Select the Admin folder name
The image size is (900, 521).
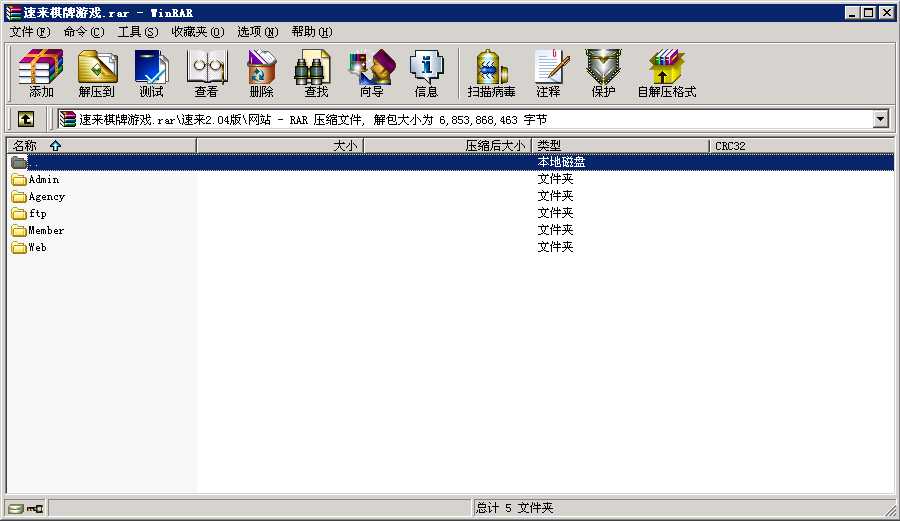tap(44, 180)
